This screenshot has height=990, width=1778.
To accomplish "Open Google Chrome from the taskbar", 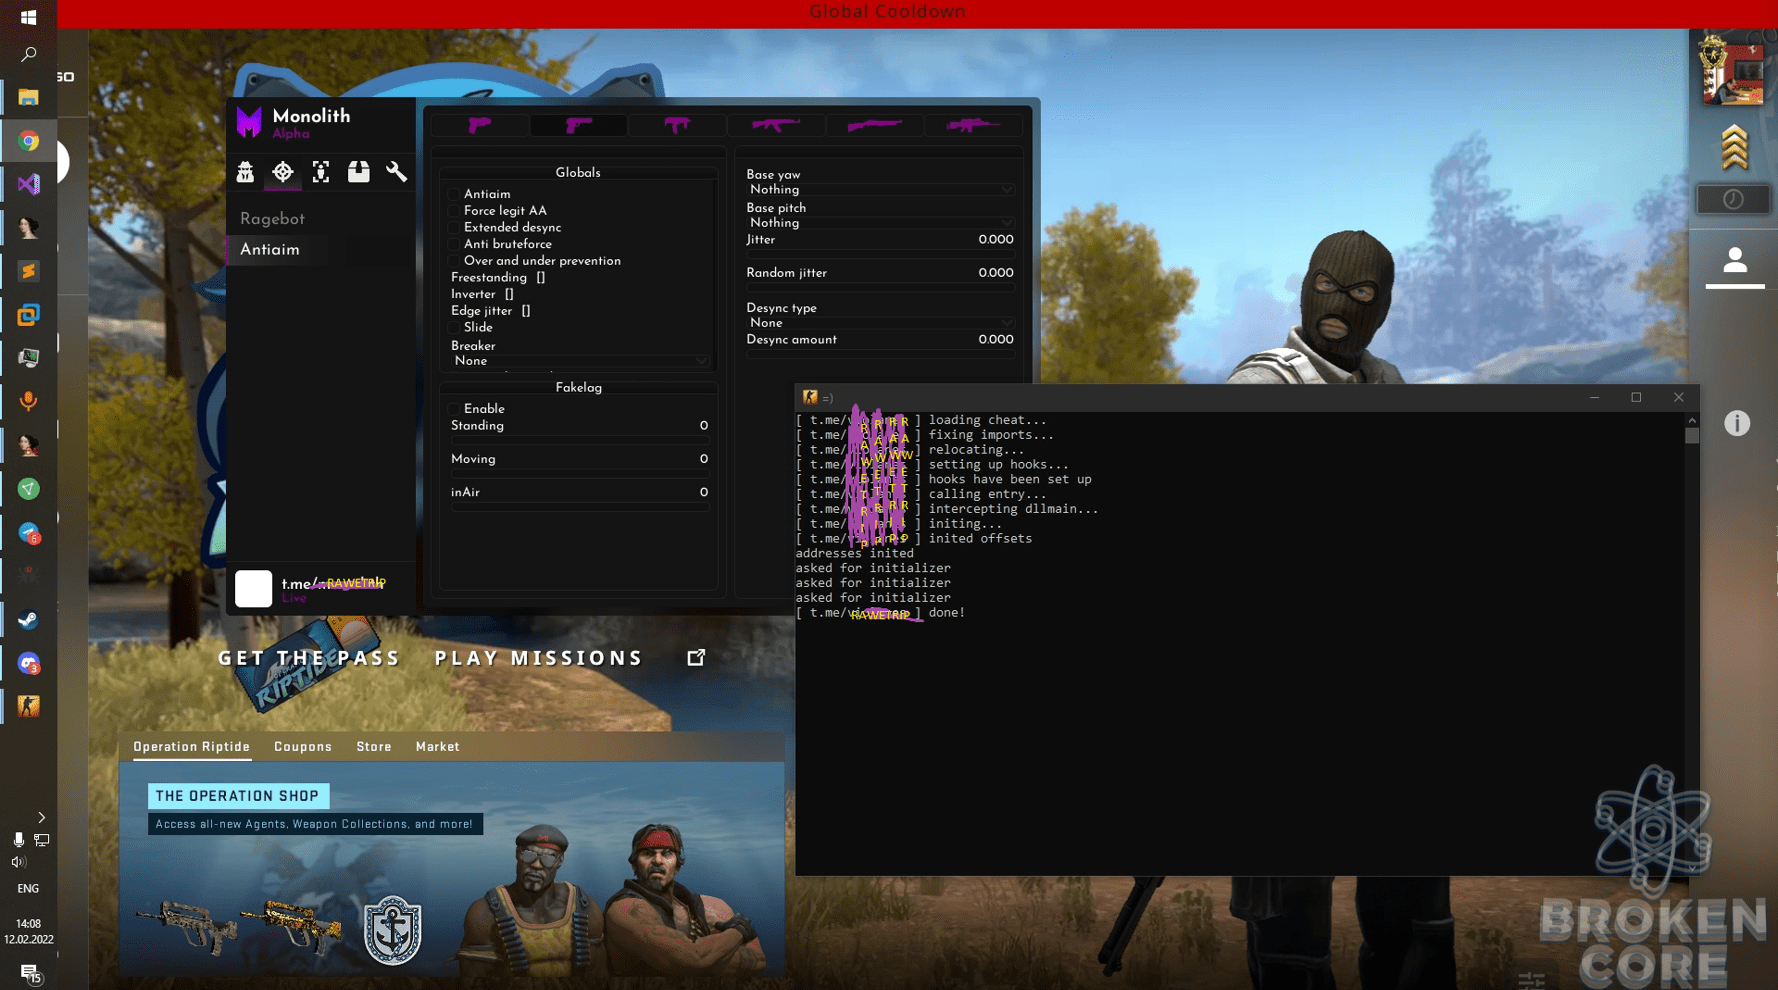I will point(28,141).
